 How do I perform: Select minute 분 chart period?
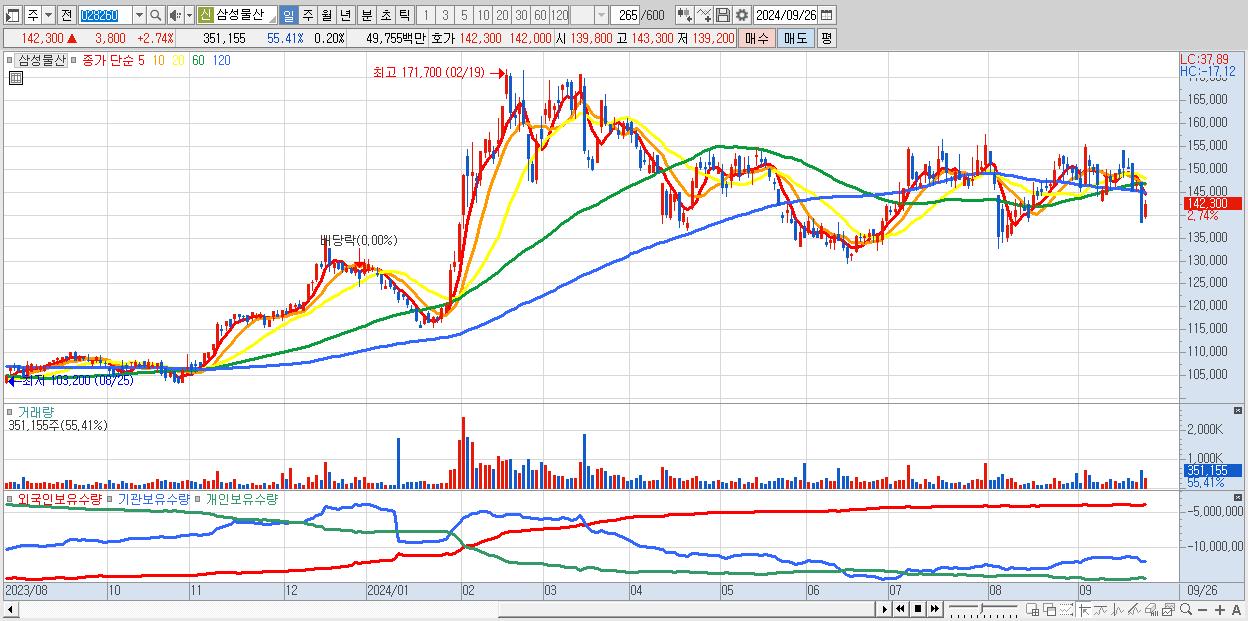click(x=366, y=15)
